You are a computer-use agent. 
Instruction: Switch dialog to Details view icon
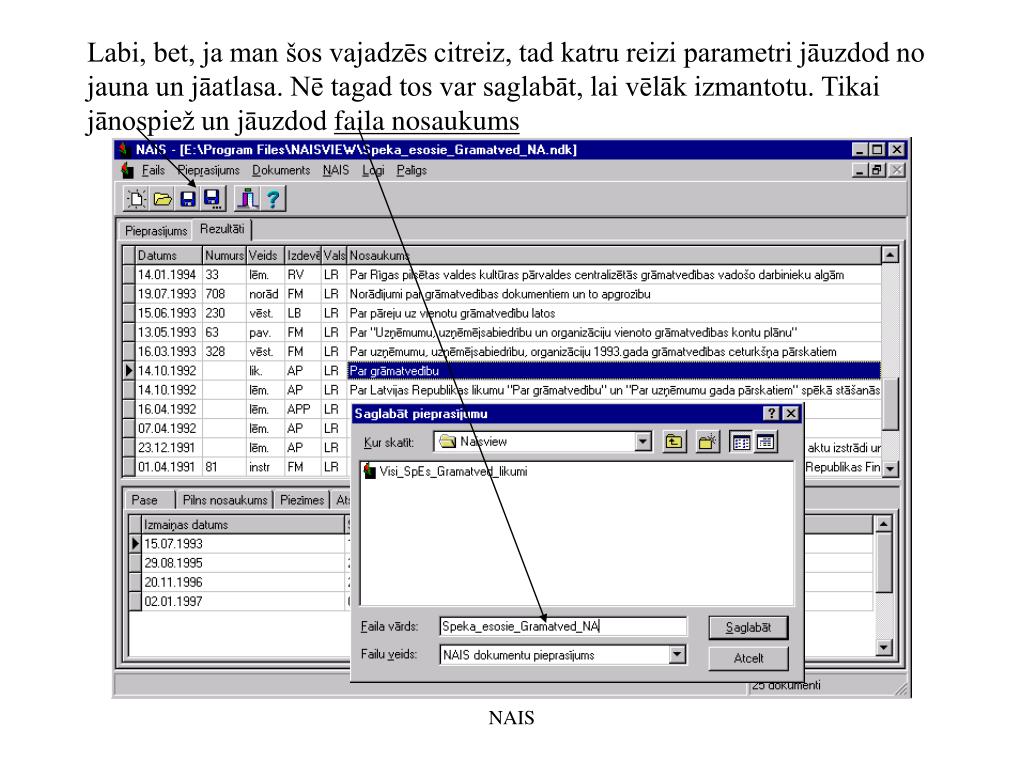tap(765, 442)
